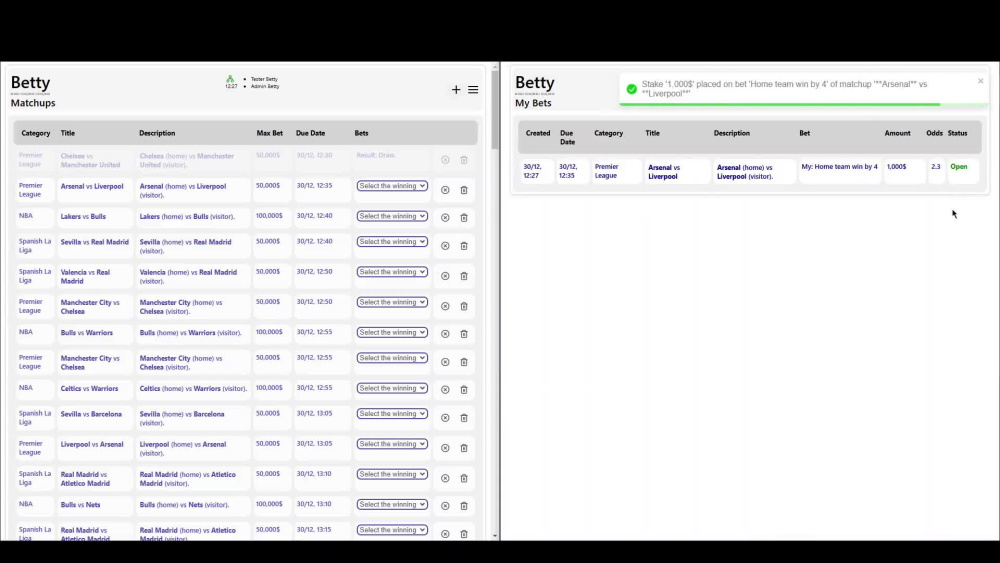The width and height of the screenshot is (1000, 563).
Task: Open winning-bet dropdown for Liverpool vs Arsenal
Action: (392, 444)
